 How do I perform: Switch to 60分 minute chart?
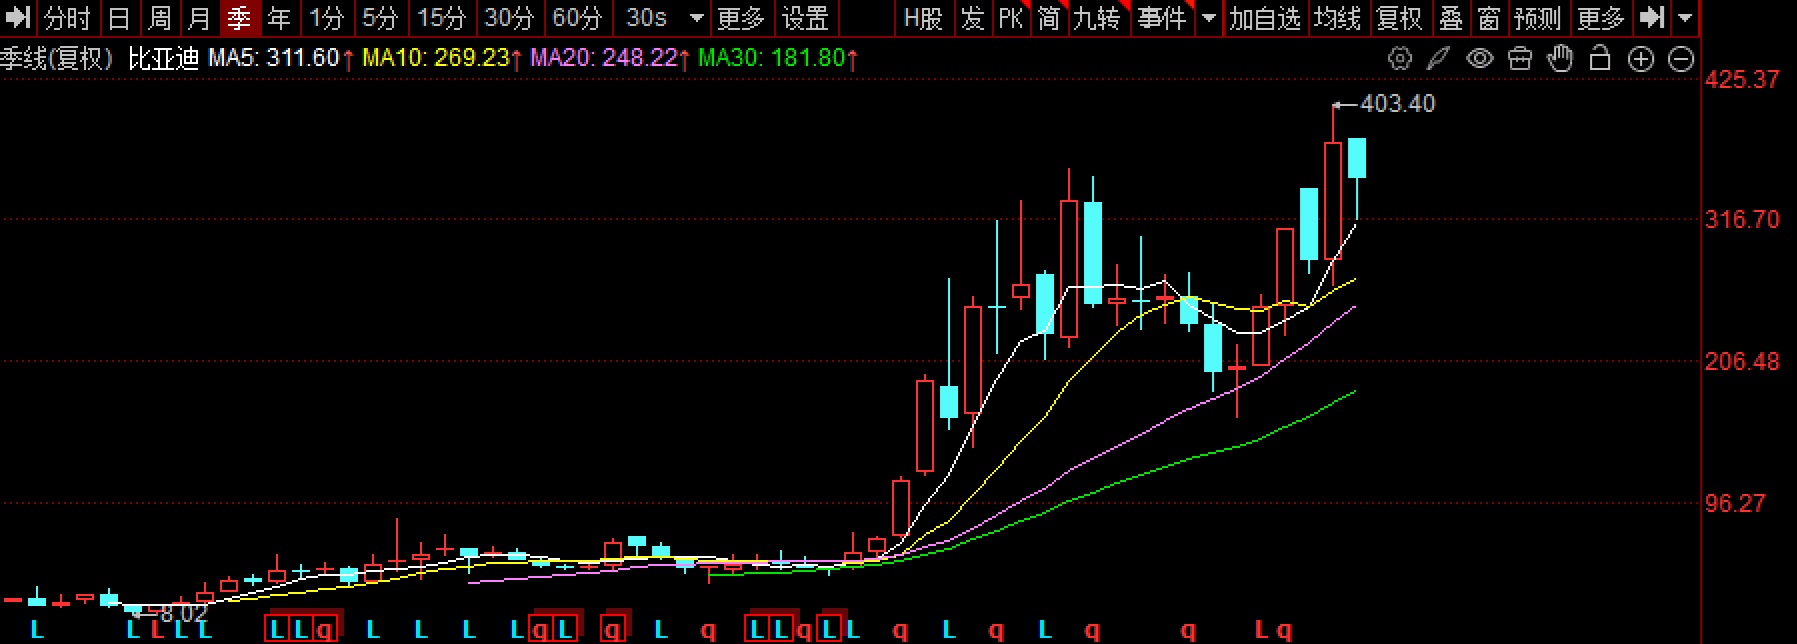[577, 18]
